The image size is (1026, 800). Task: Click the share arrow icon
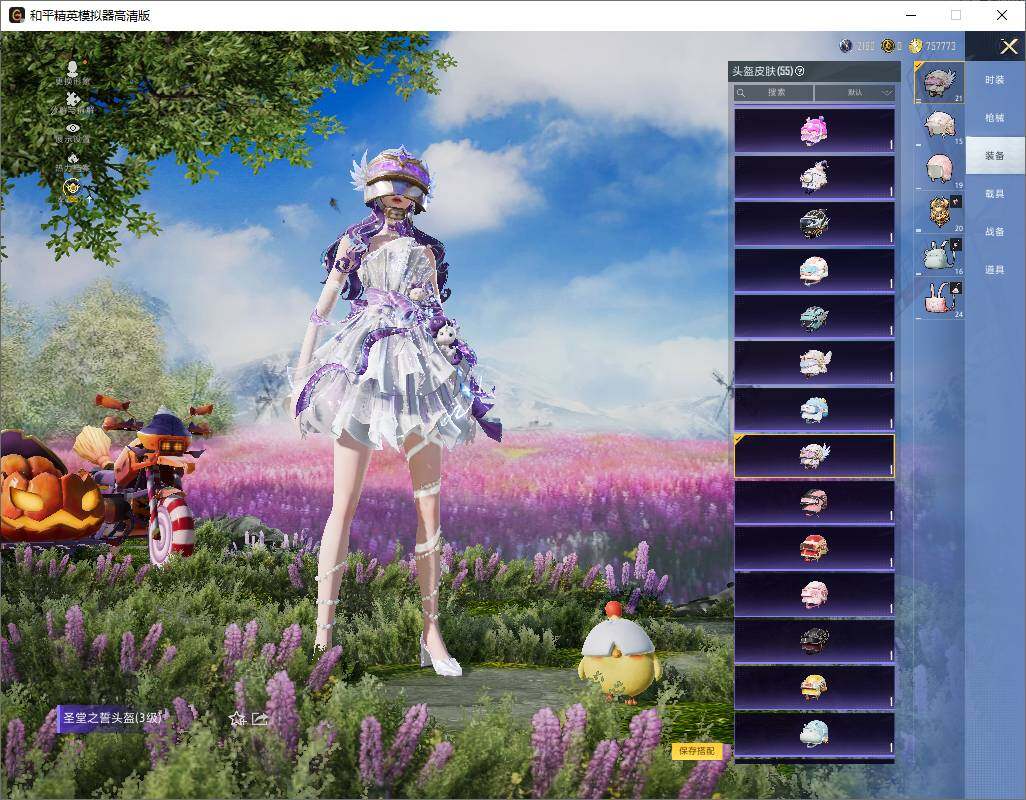click(260, 719)
